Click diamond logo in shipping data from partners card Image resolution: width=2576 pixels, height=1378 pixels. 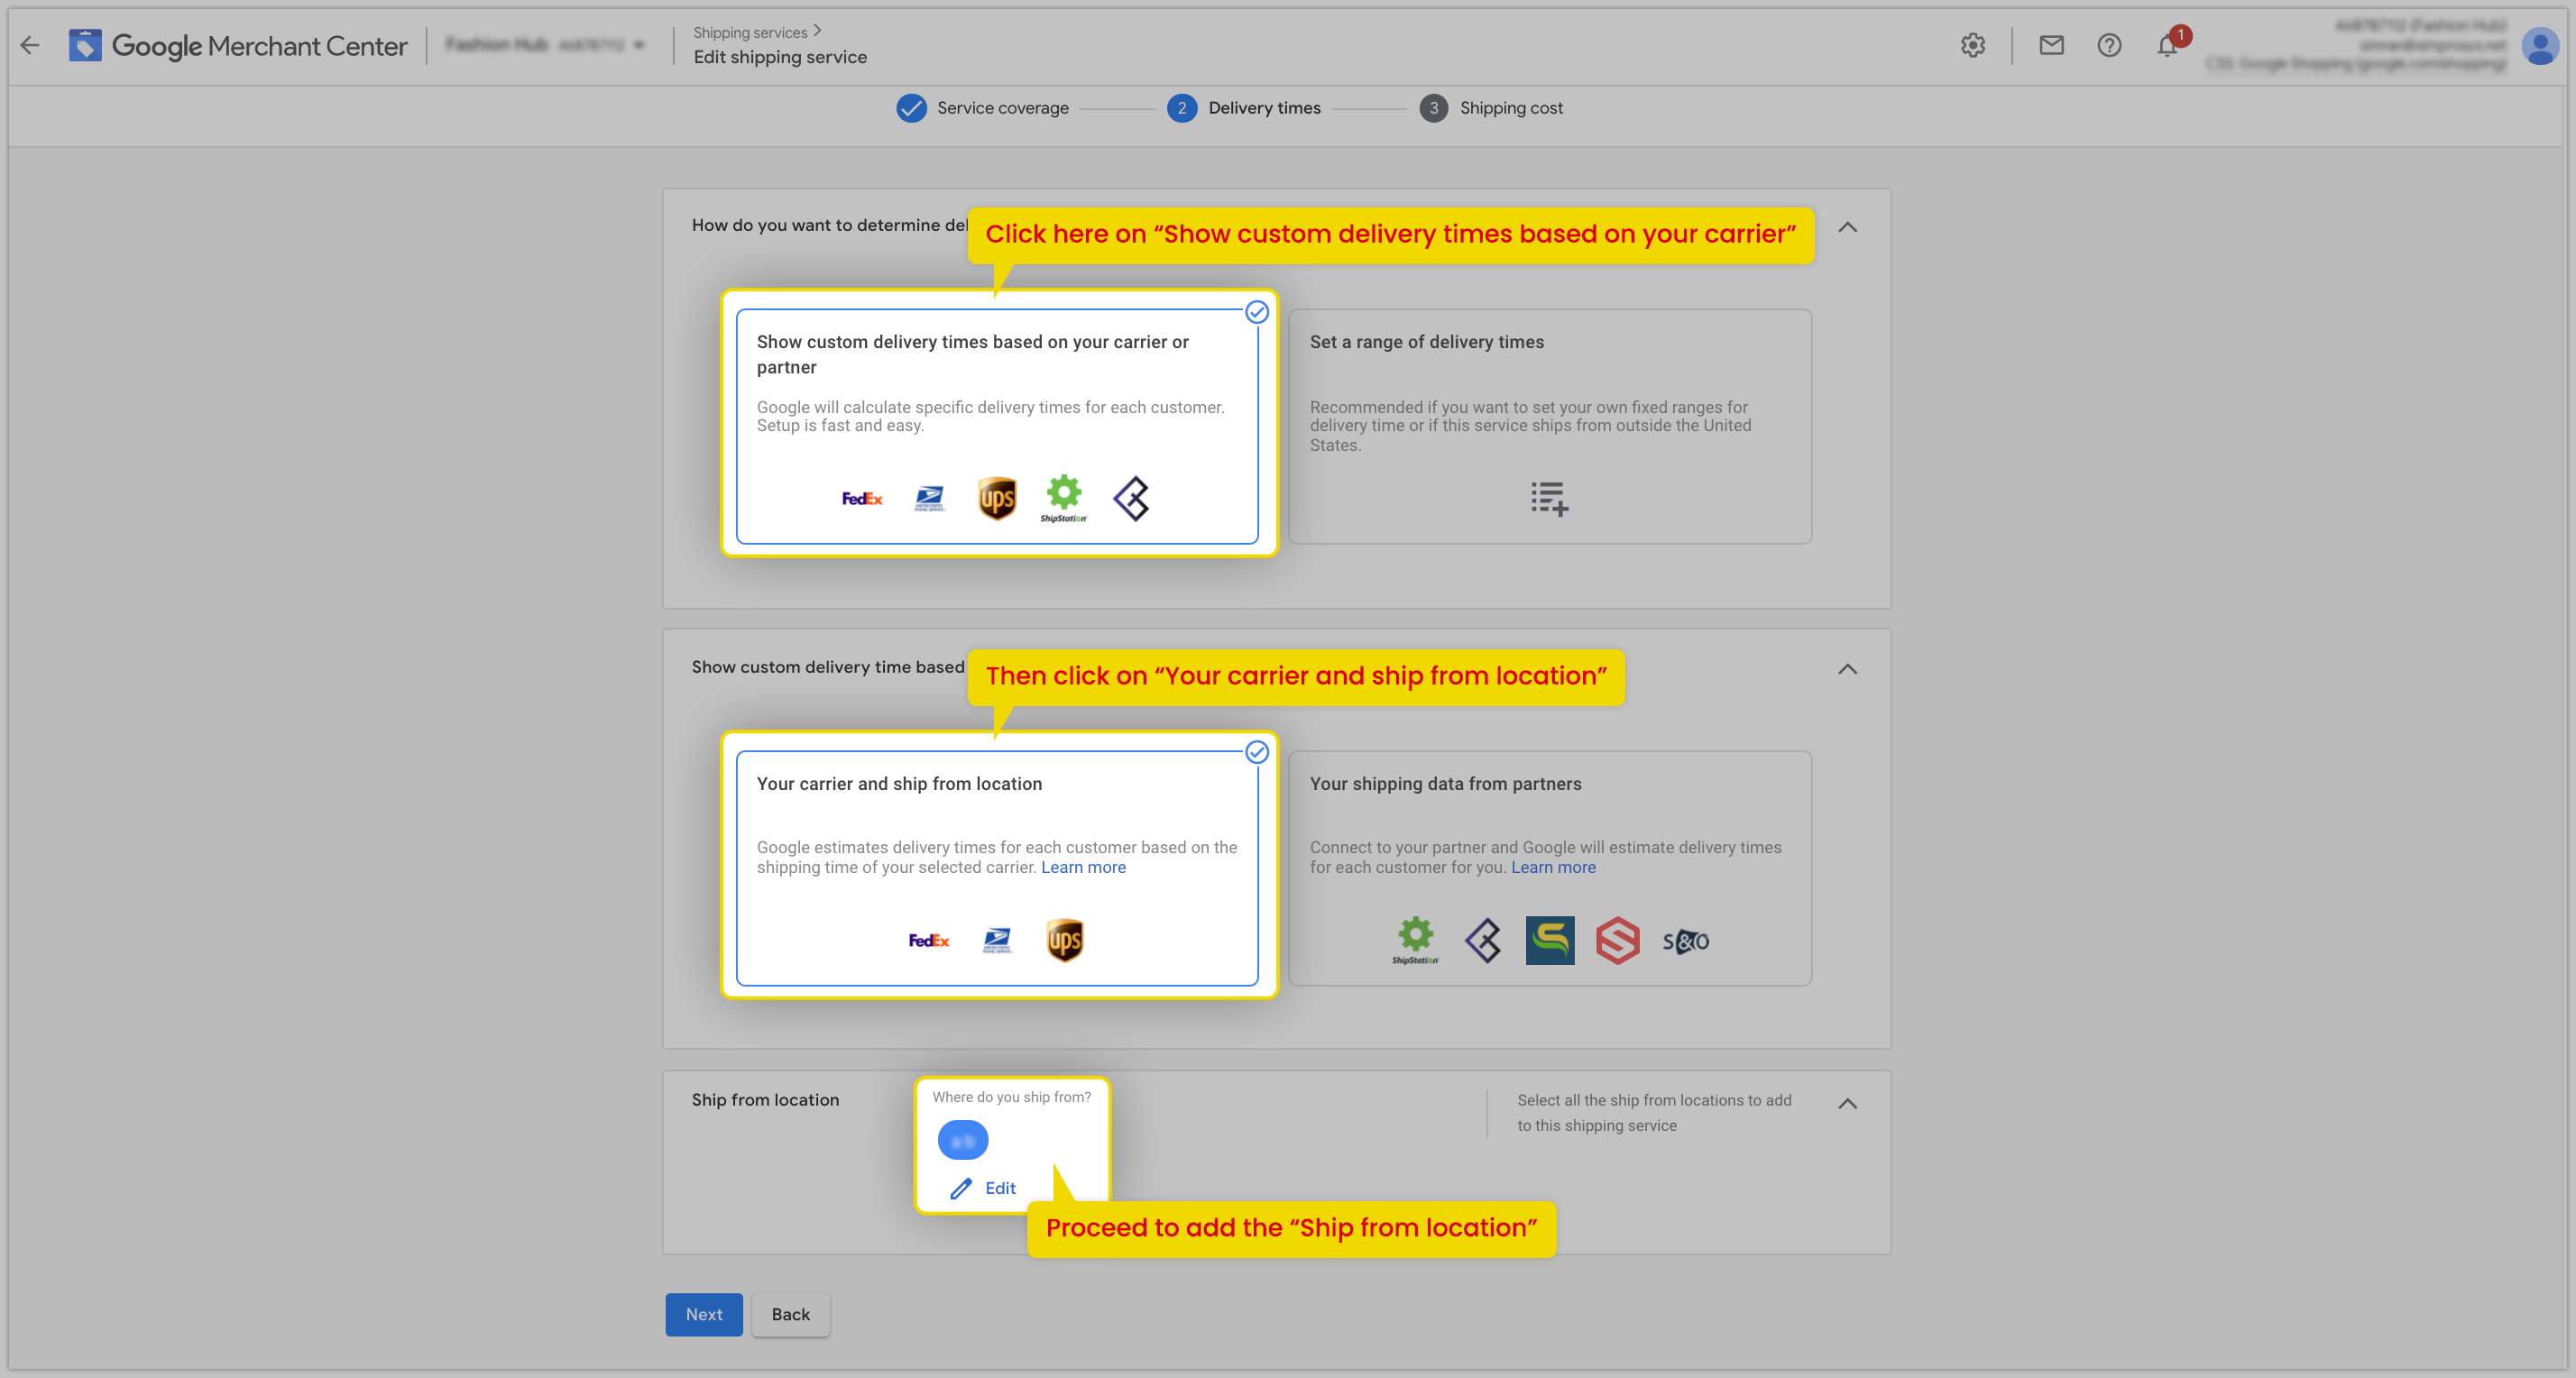pos(1483,940)
